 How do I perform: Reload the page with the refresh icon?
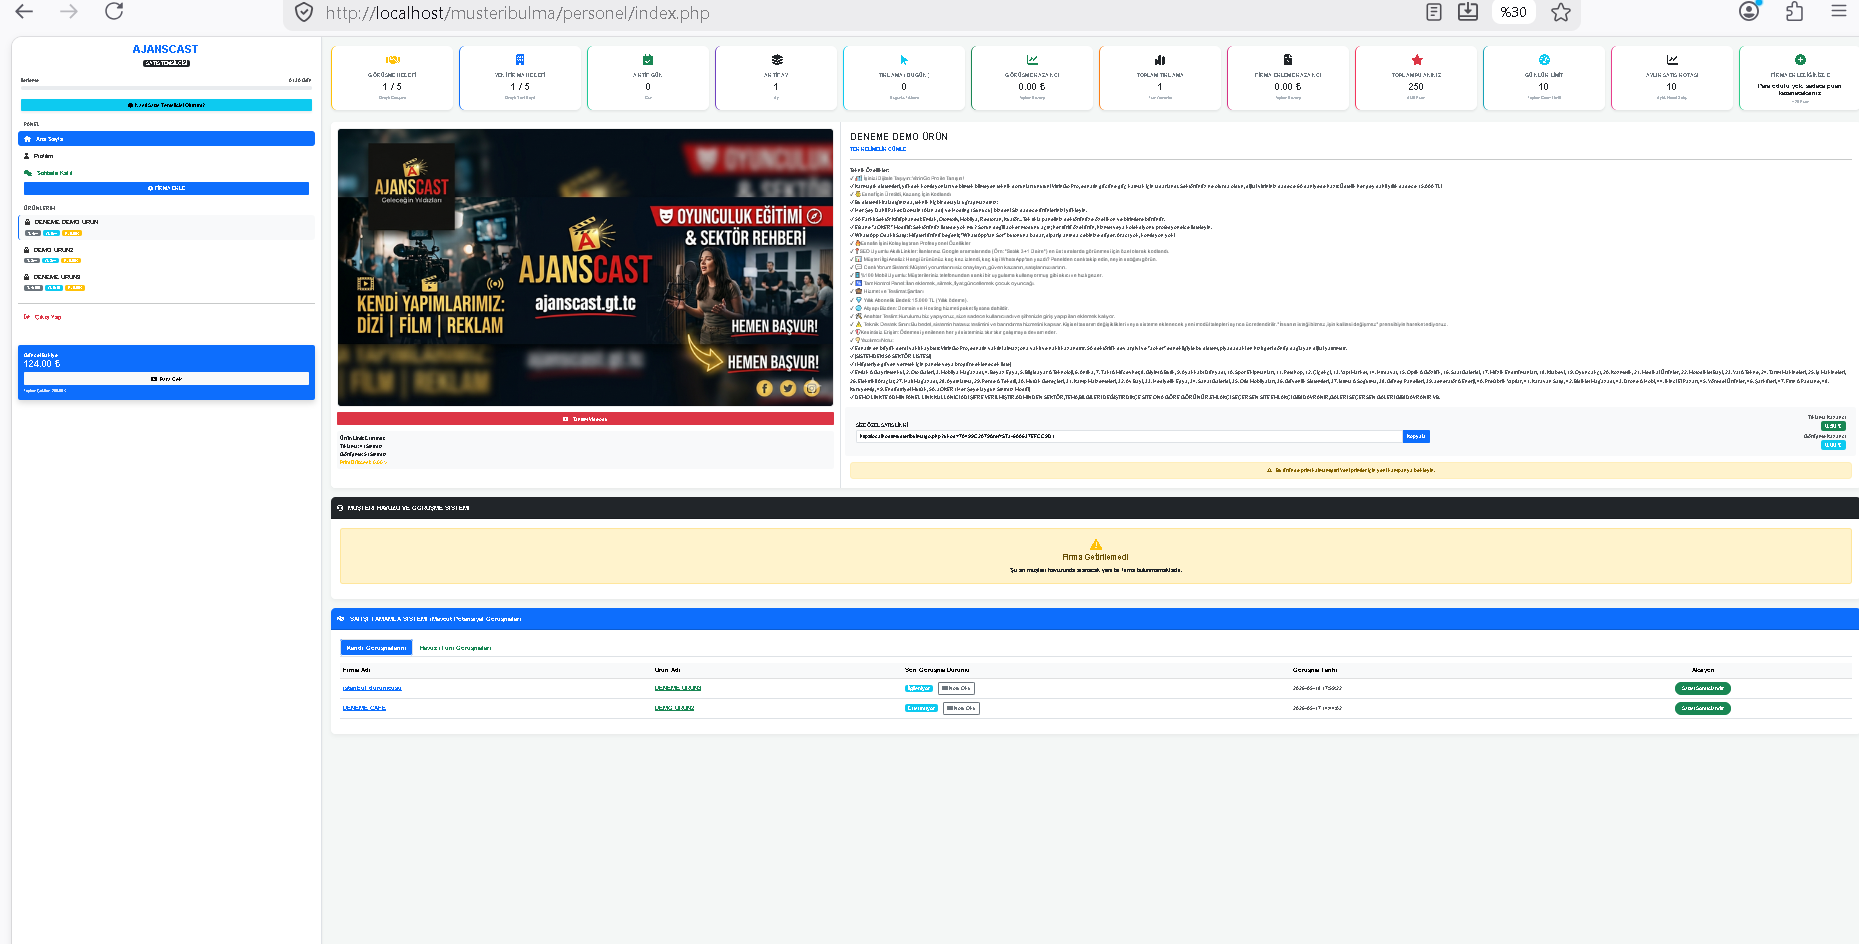pyautogui.click(x=114, y=12)
